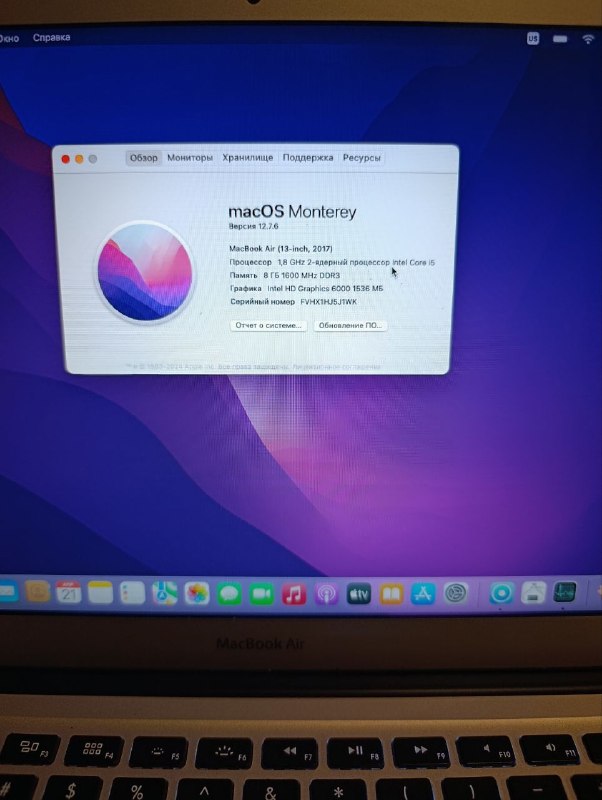This screenshot has height=800, width=602.
Task: Click the Отчет о системе button
Action: point(268,326)
